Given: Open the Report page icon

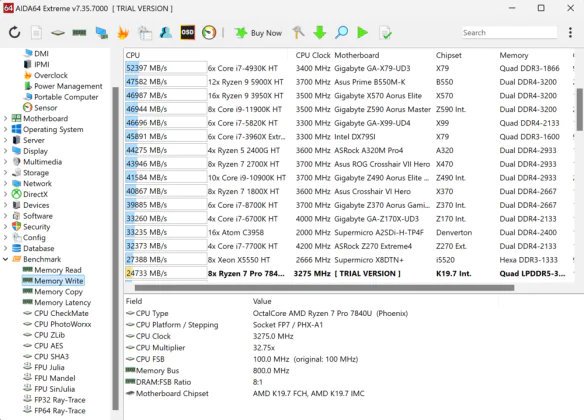Looking at the screenshot, I should click(36, 33).
